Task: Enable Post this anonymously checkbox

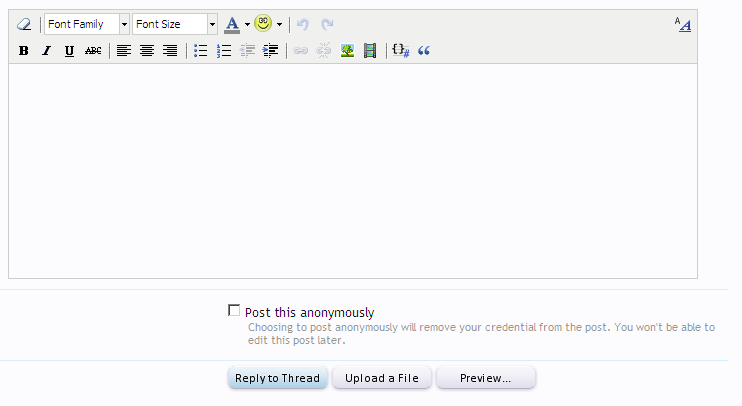Action: coord(234,311)
